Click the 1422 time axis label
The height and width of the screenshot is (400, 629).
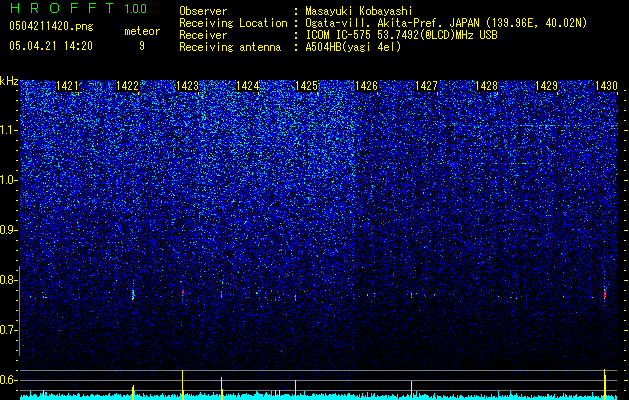127,86
